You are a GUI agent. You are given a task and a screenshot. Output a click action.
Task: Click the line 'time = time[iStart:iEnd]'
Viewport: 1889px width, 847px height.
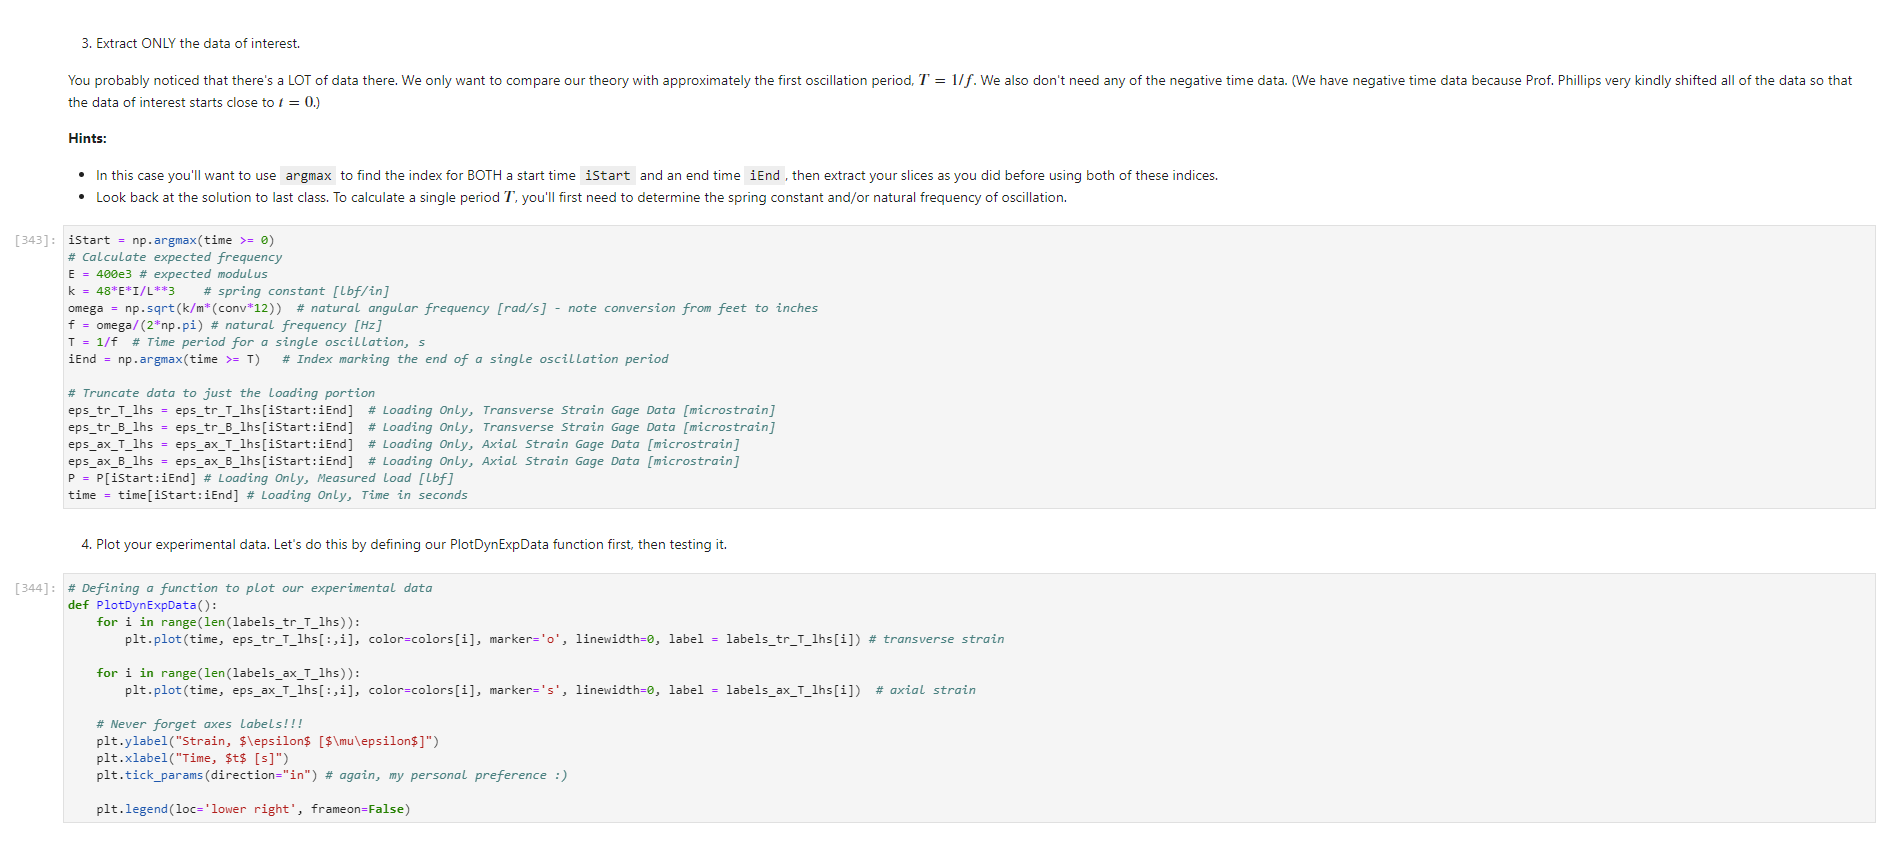(268, 495)
